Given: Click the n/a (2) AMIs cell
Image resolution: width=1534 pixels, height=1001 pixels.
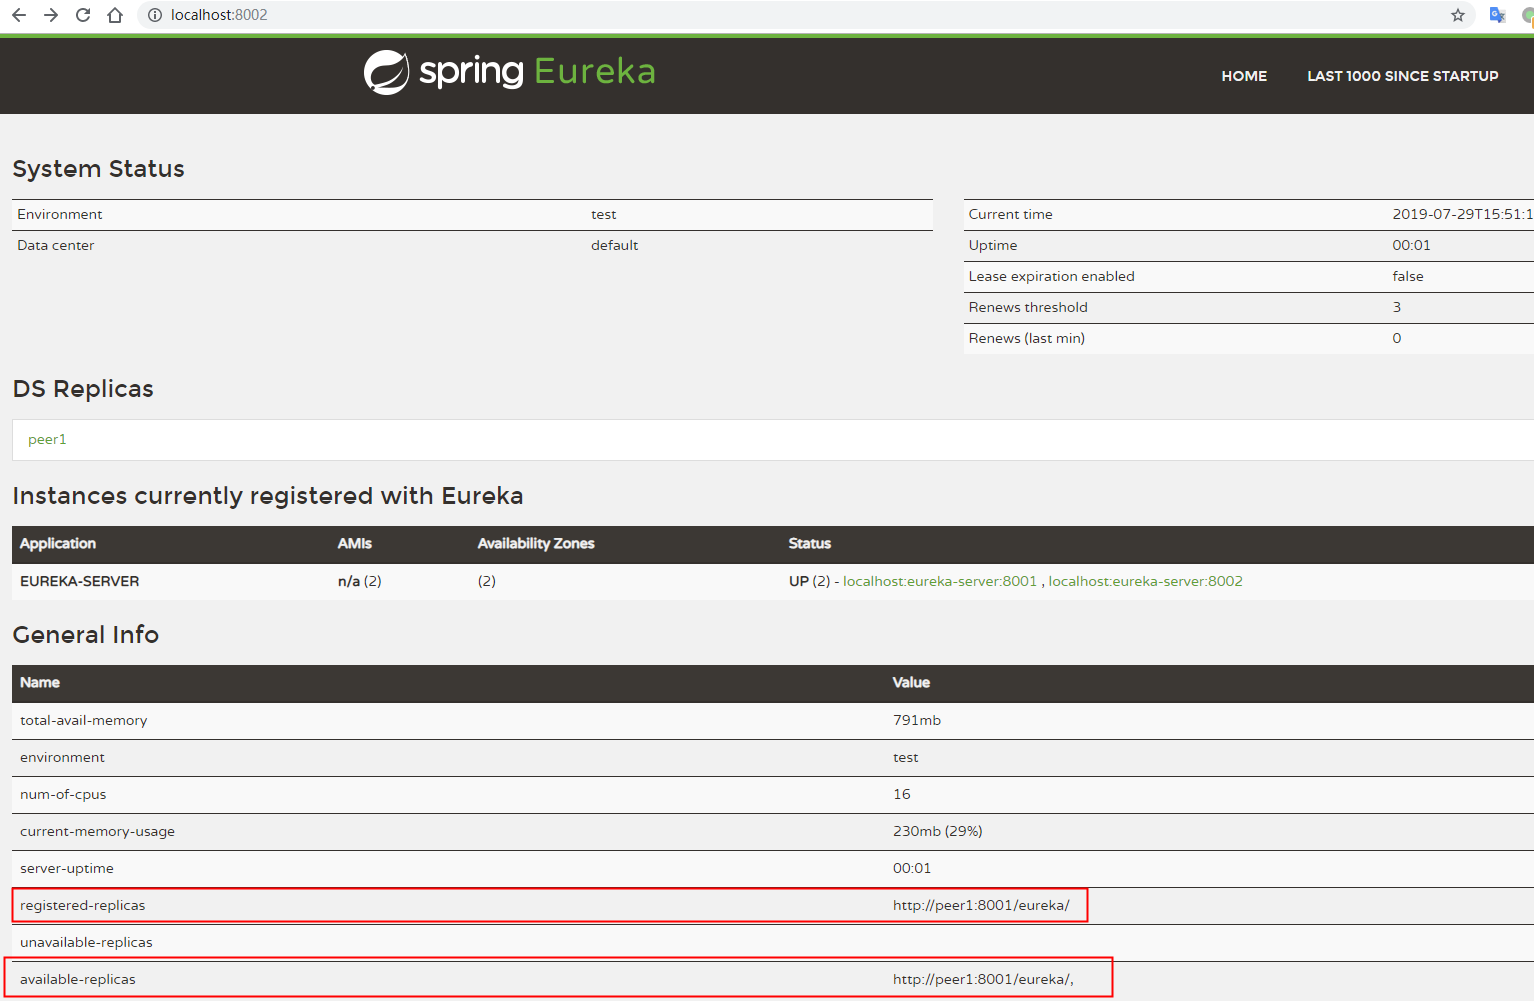Looking at the screenshot, I should 360,581.
